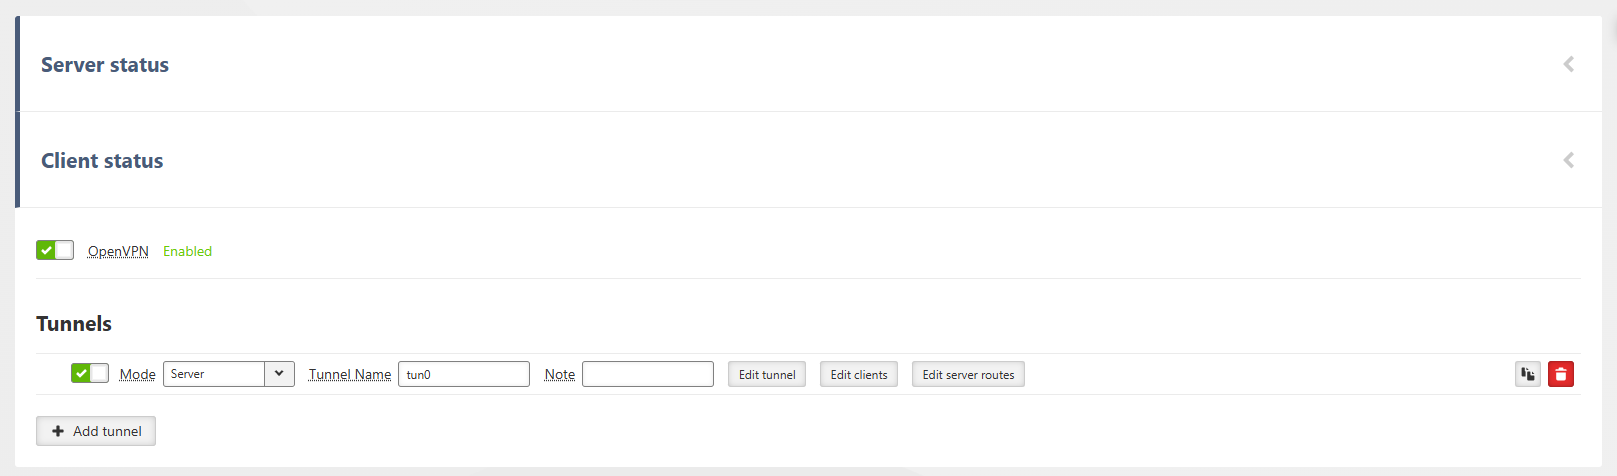Image resolution: width=1617 pixels, height=476 pixels.
Task: Click the Client status heading
Action: click(x=102, y=161)
